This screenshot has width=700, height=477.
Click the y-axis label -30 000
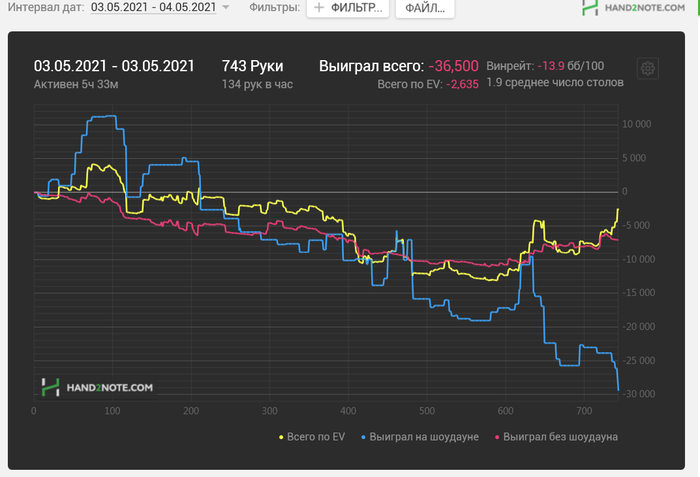coord(639,394)
